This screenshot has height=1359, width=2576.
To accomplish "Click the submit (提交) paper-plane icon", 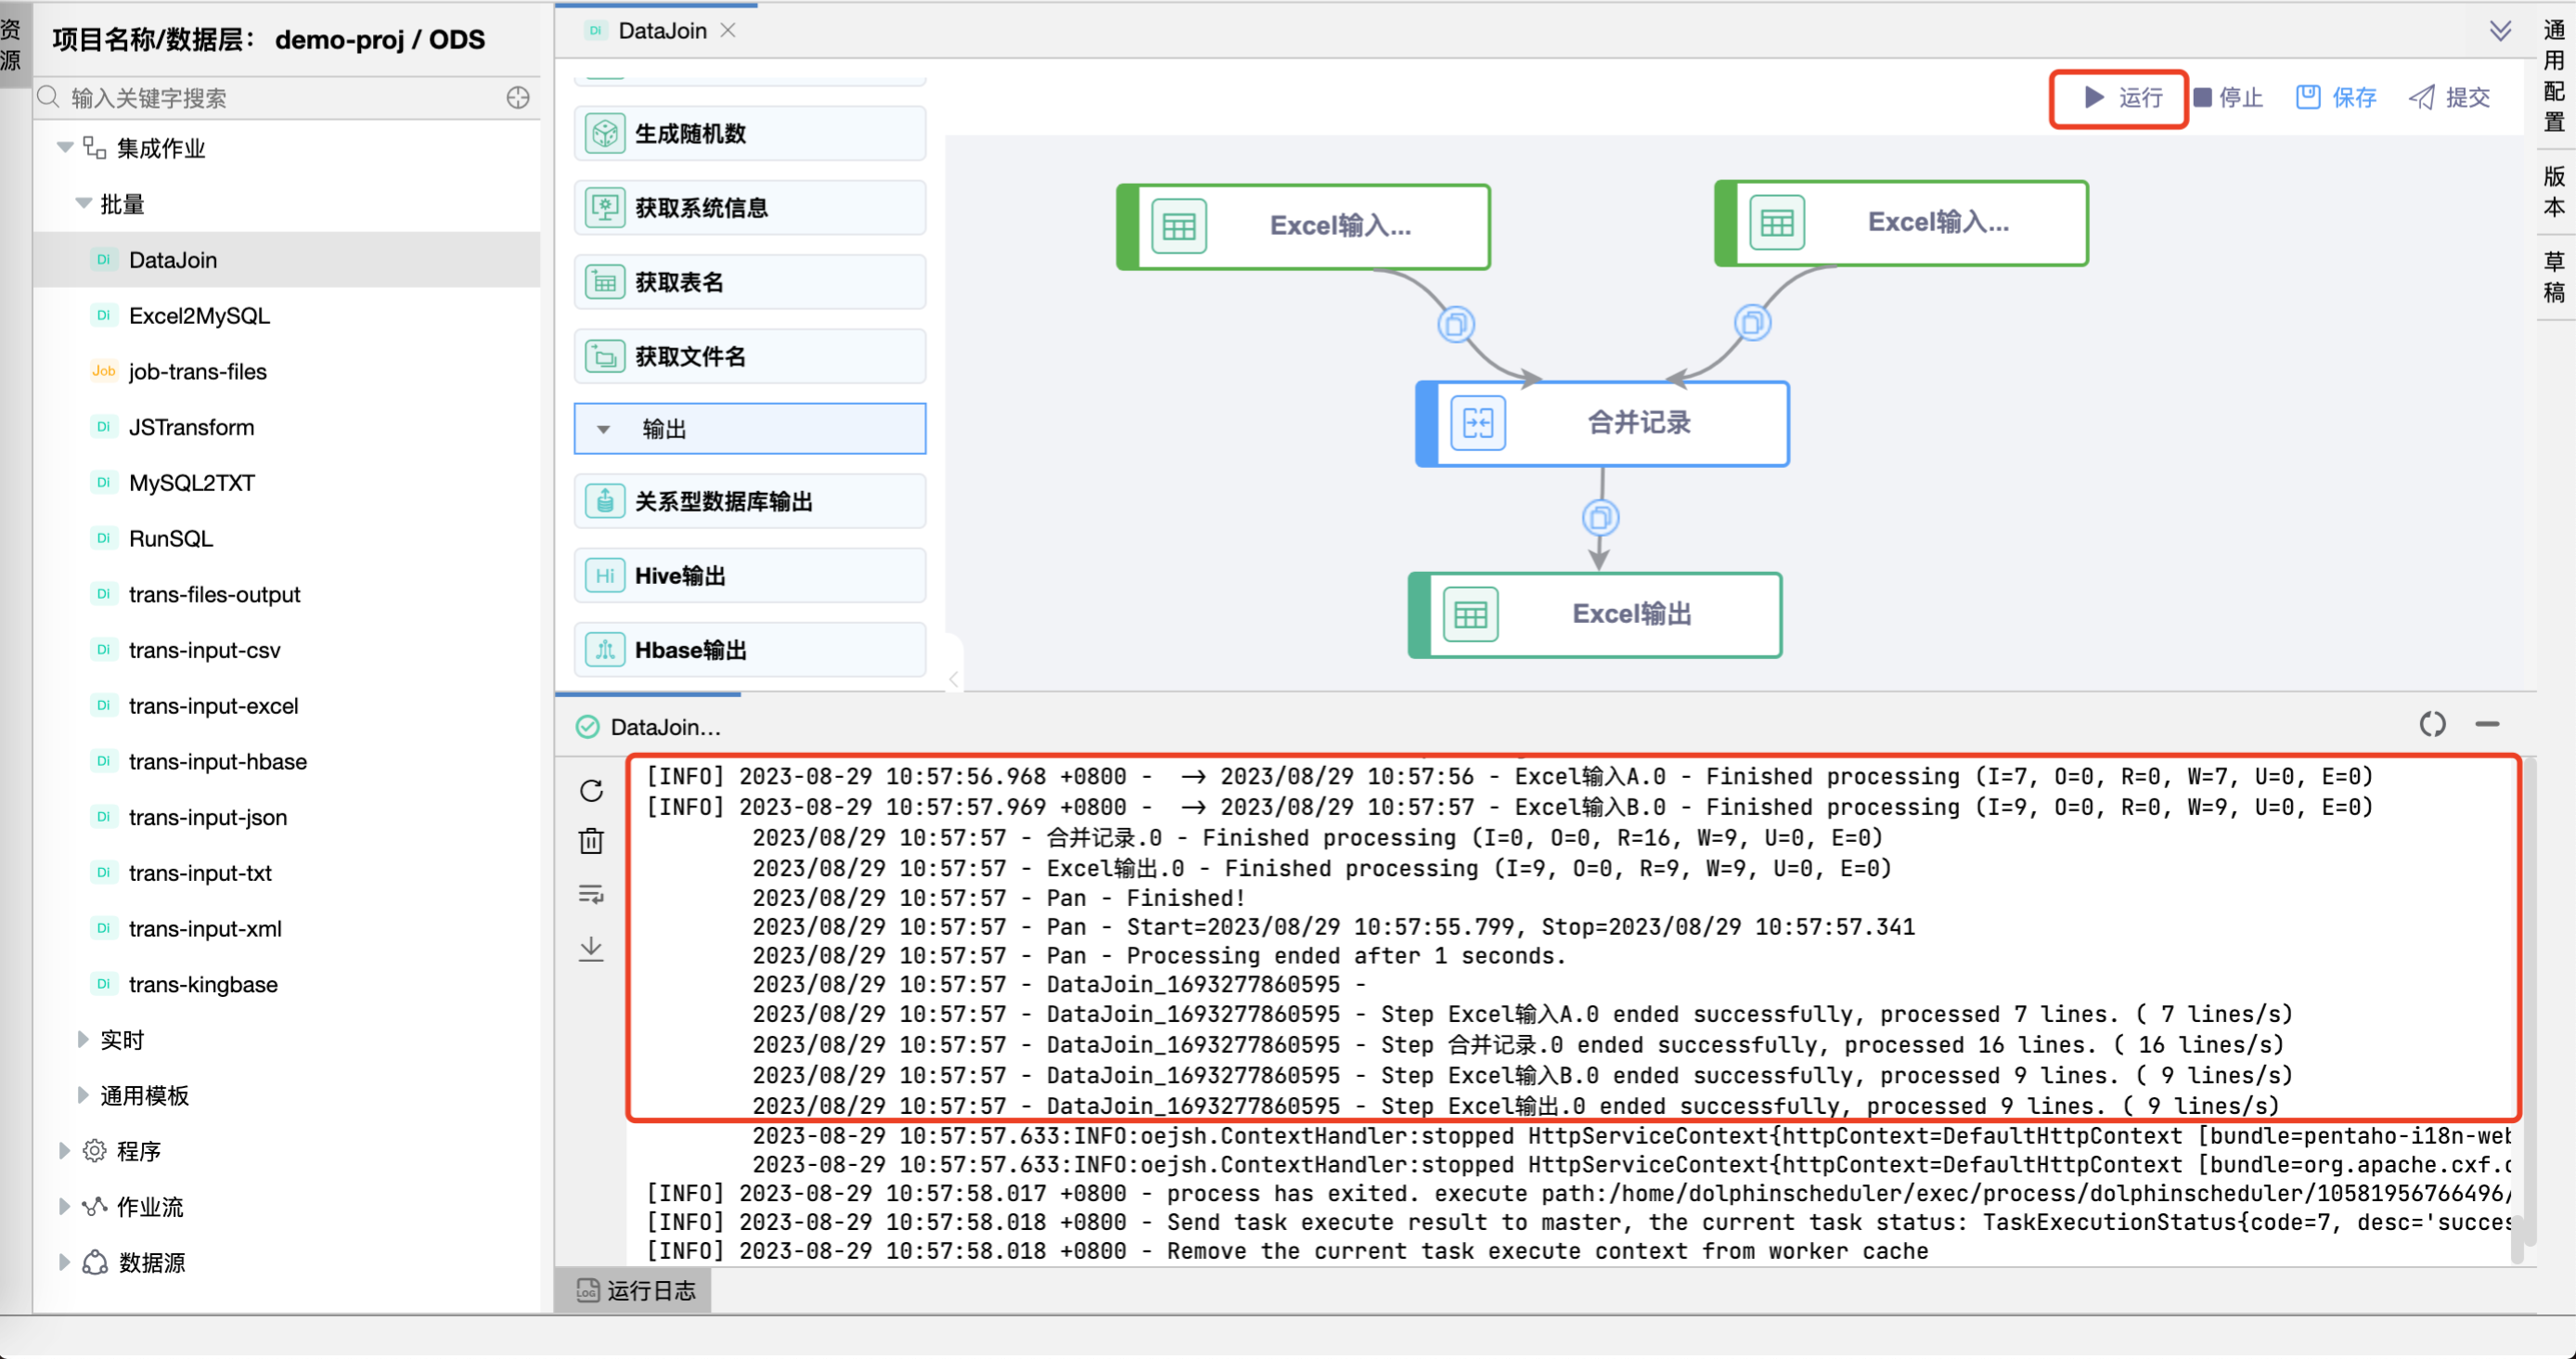I will (x=2421, y=97).
